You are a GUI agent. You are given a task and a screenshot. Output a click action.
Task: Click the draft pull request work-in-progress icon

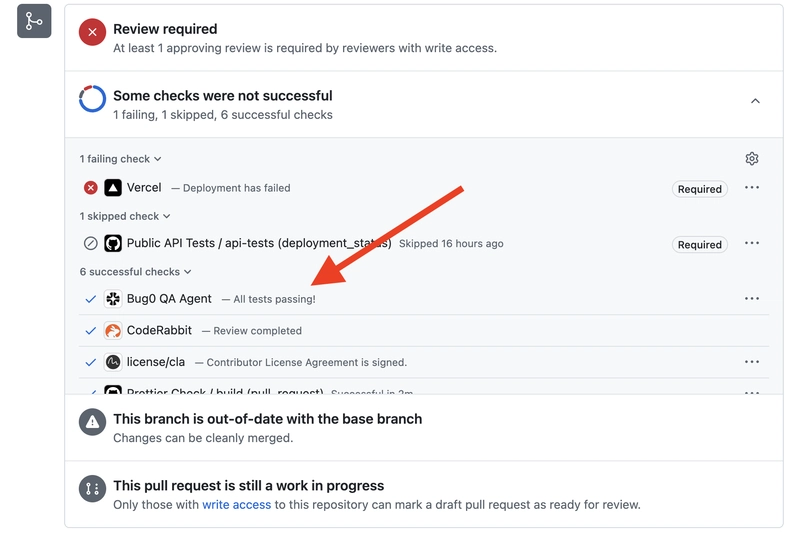92,489
